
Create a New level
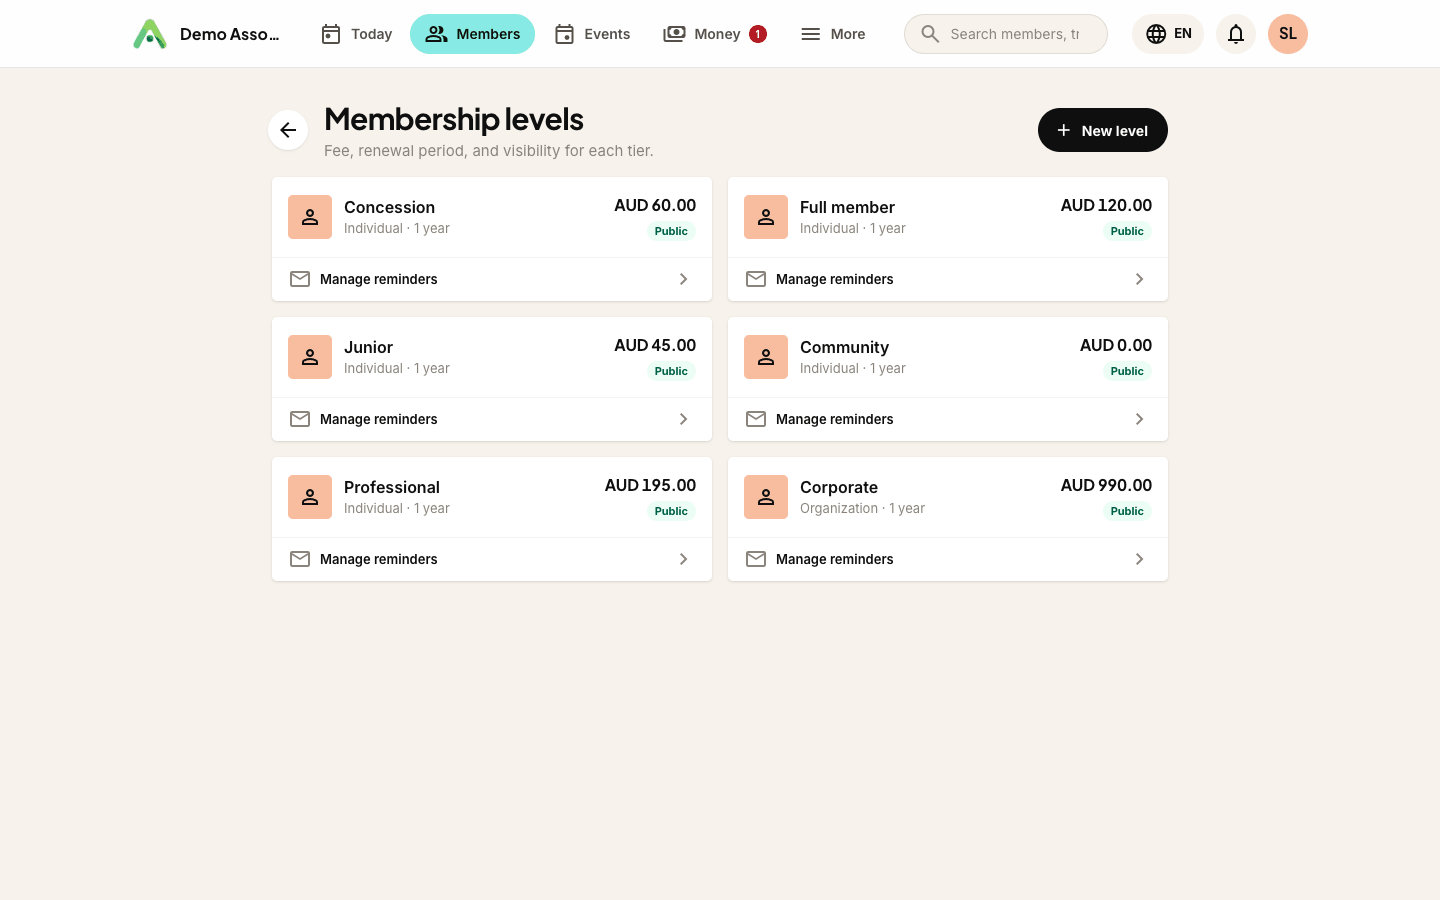point(1103,130)
